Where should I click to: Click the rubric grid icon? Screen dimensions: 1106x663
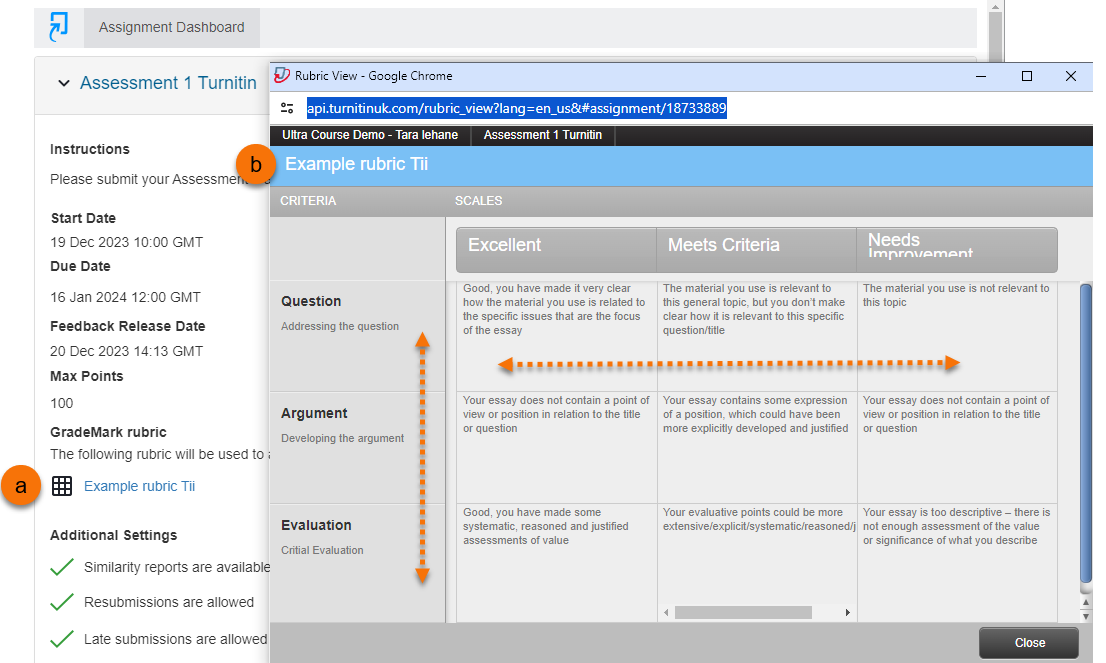click(62, 486)
